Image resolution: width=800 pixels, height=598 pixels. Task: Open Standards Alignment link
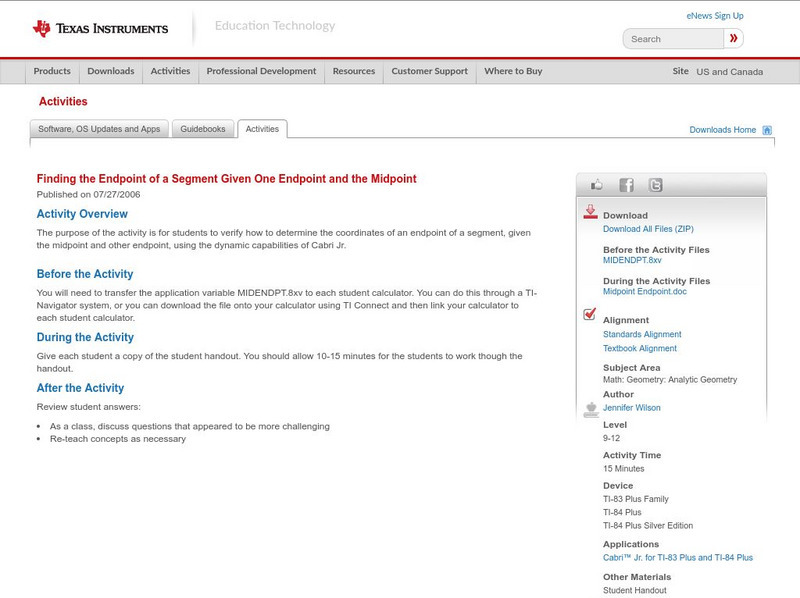(642, 334)
